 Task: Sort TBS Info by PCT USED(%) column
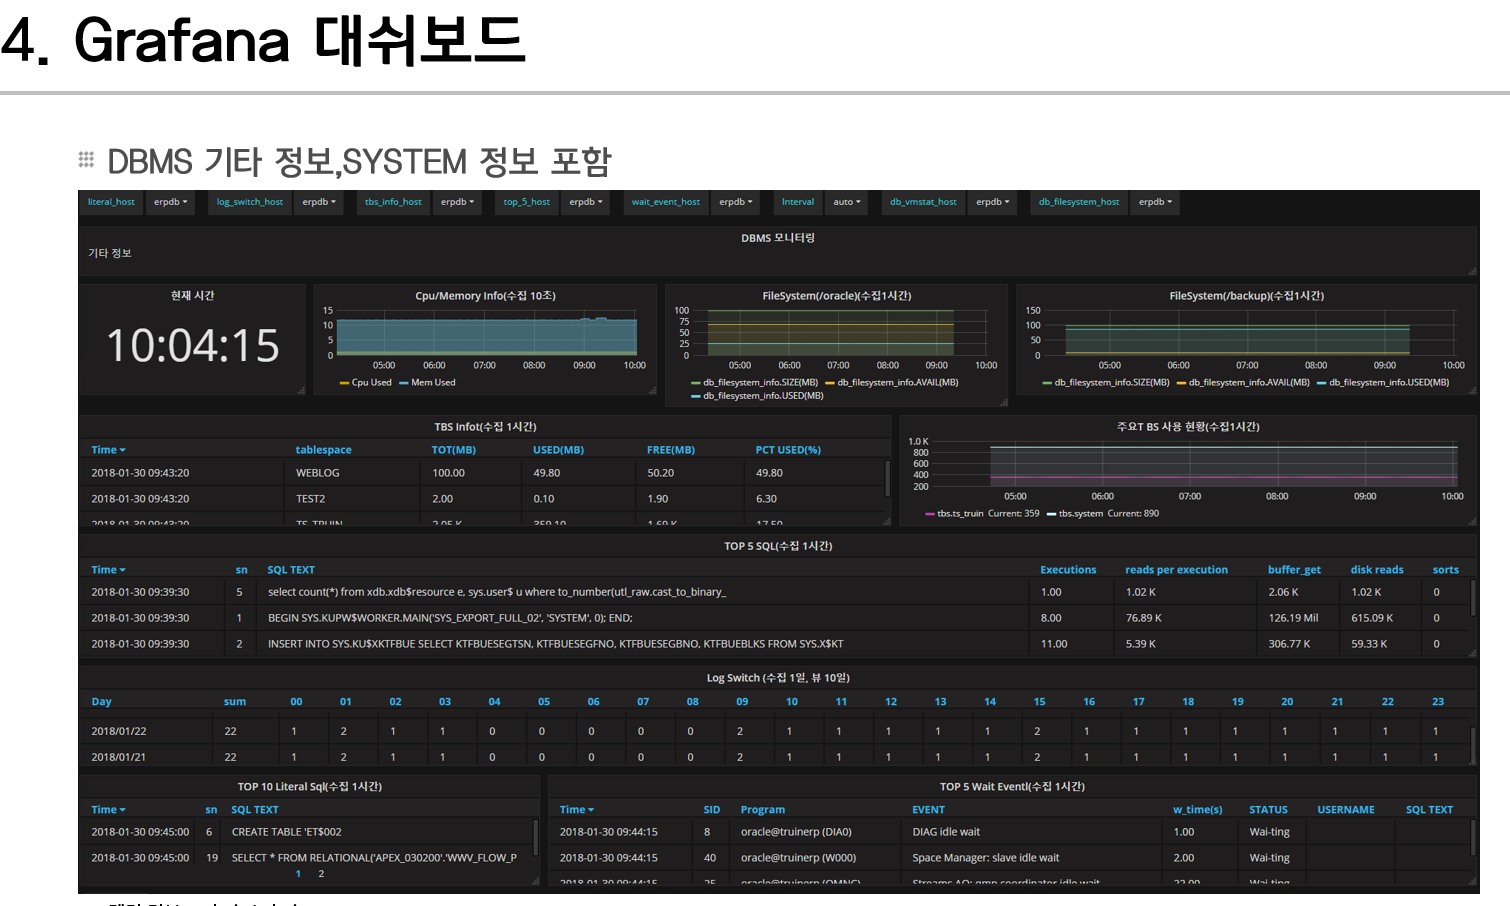tap(787, 450)
